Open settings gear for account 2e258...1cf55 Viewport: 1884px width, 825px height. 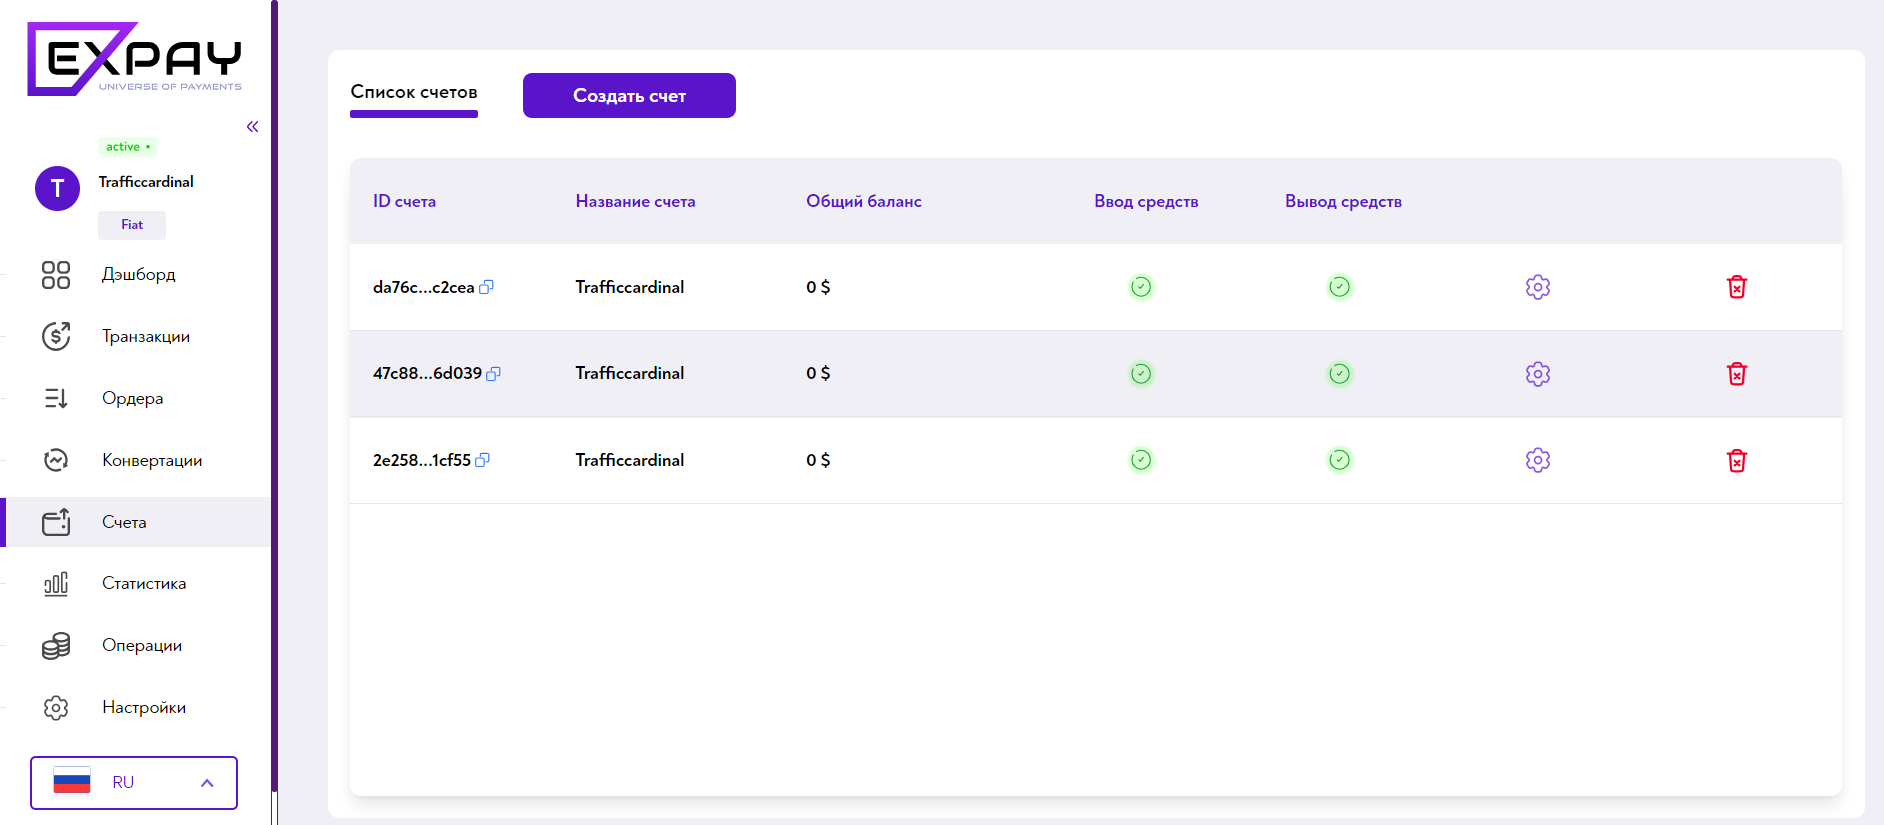pyautogui.click(x=1538, y=460)
